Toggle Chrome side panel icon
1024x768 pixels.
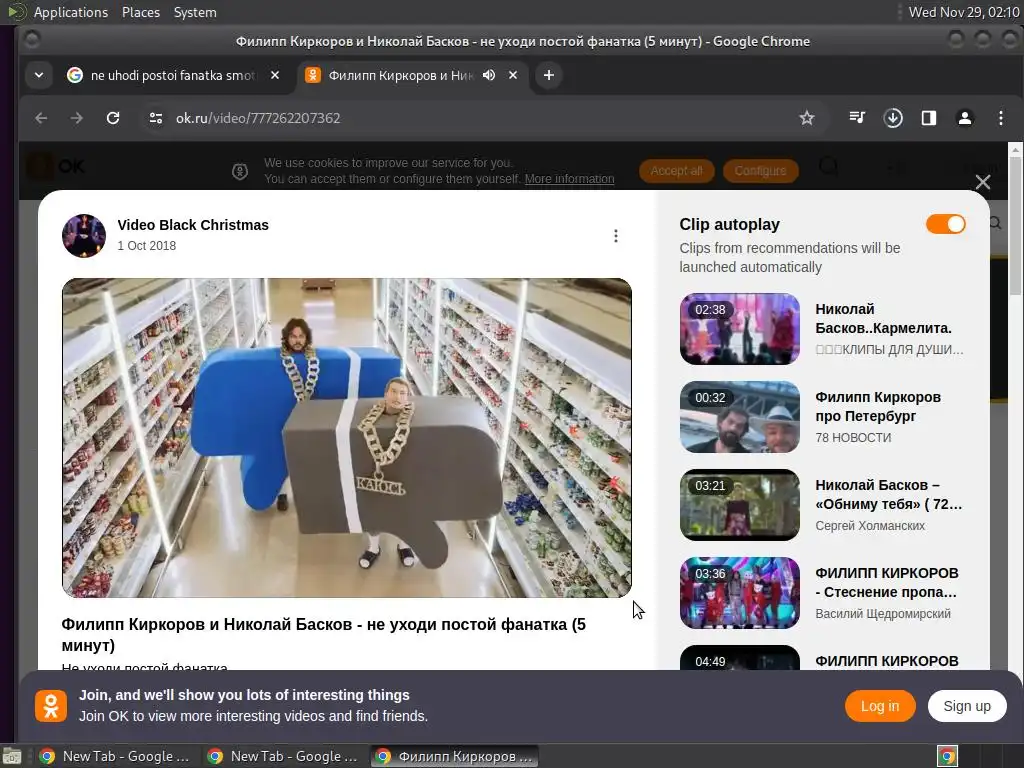[929, 118]
